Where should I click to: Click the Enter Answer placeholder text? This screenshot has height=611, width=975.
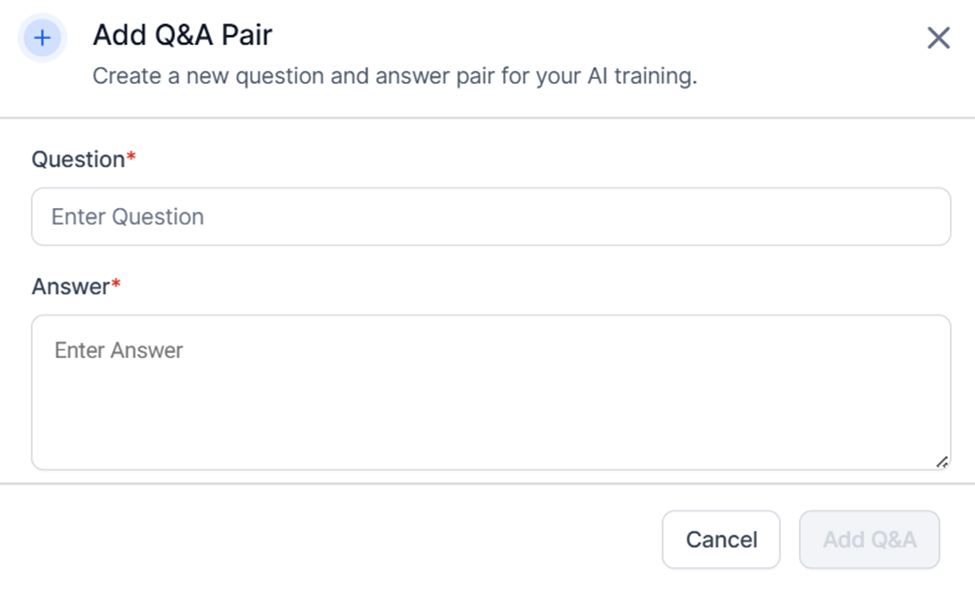coord(119,350)
